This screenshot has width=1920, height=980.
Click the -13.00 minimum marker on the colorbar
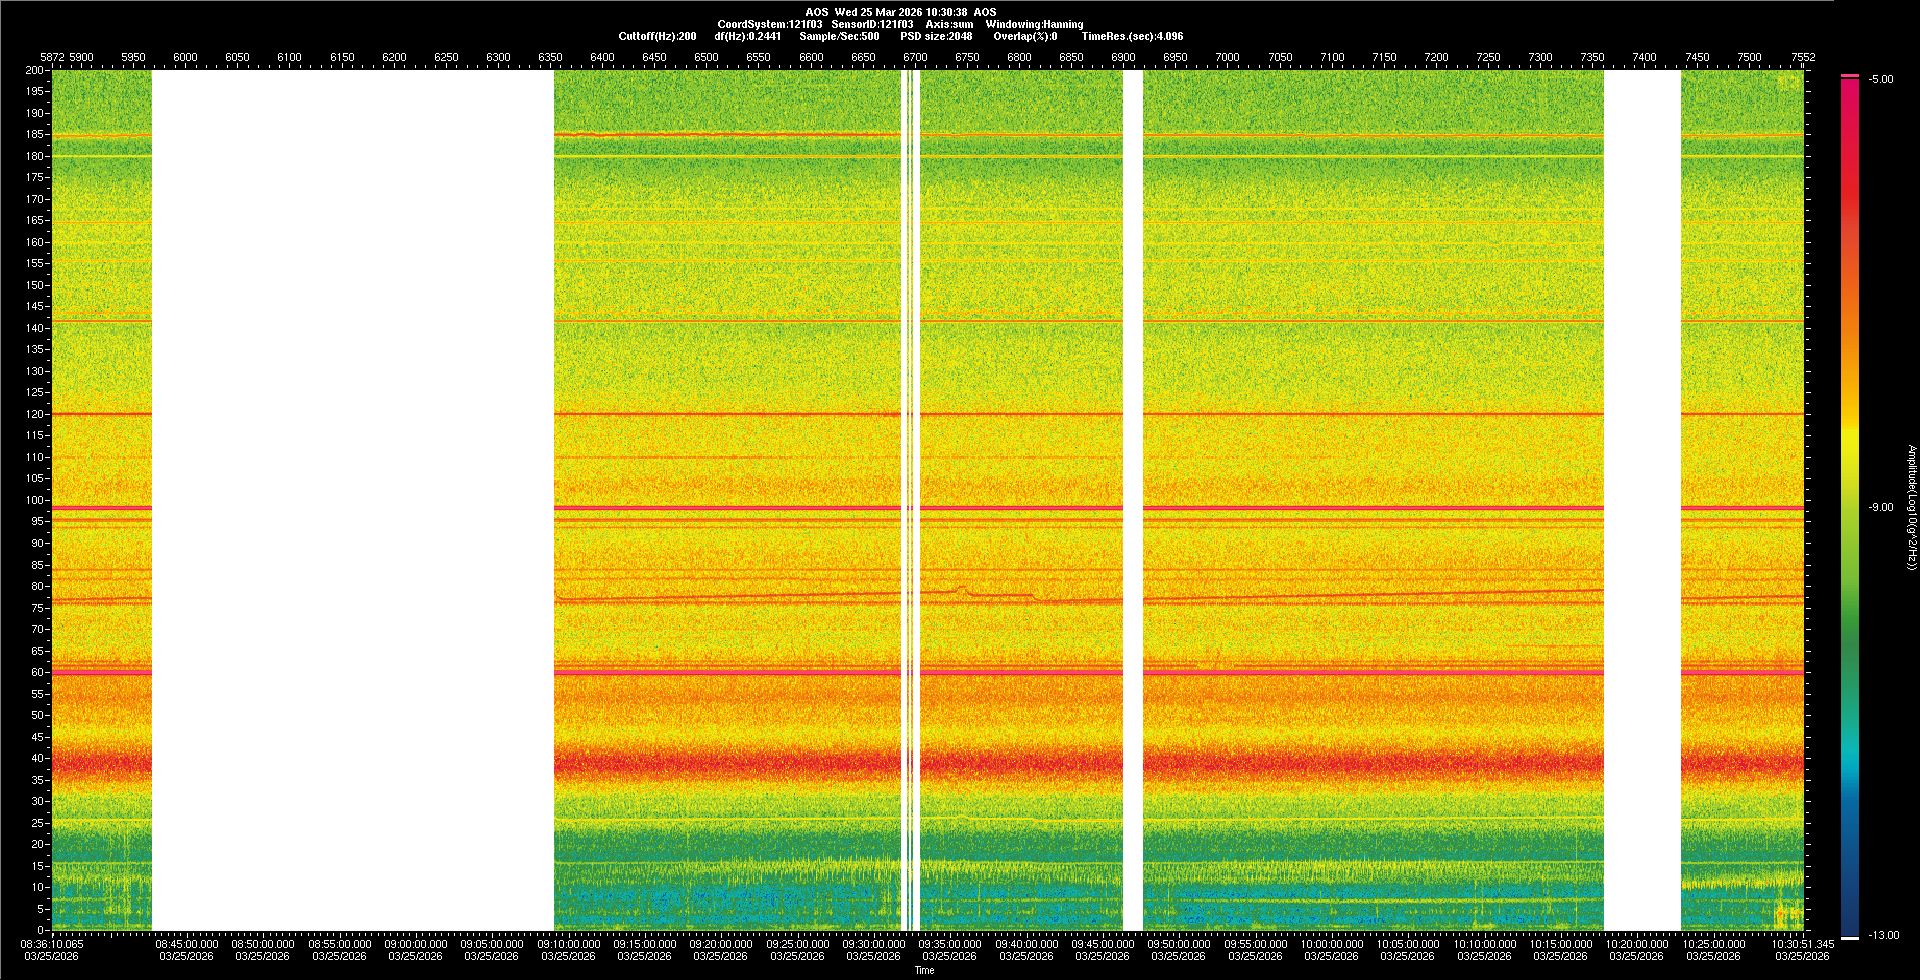tap(1883, 935)
